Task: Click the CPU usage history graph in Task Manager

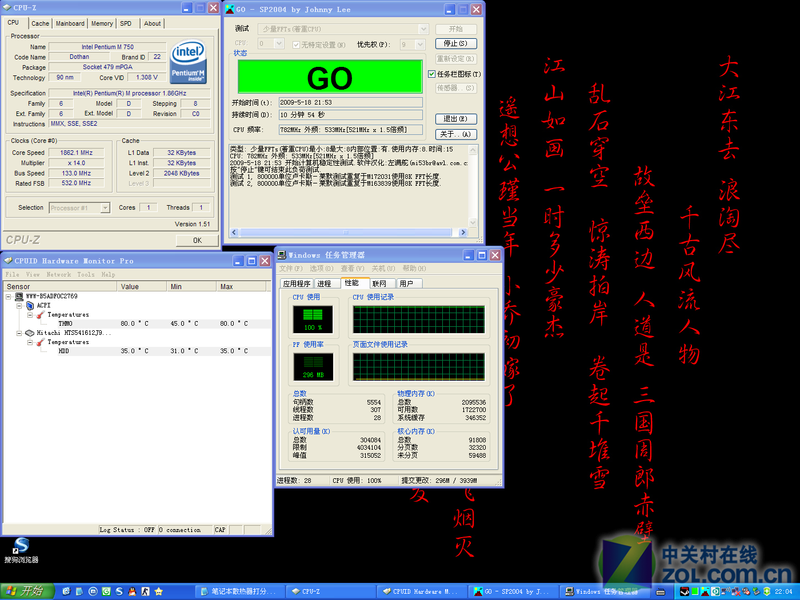Action: click(x=418, y=319)
